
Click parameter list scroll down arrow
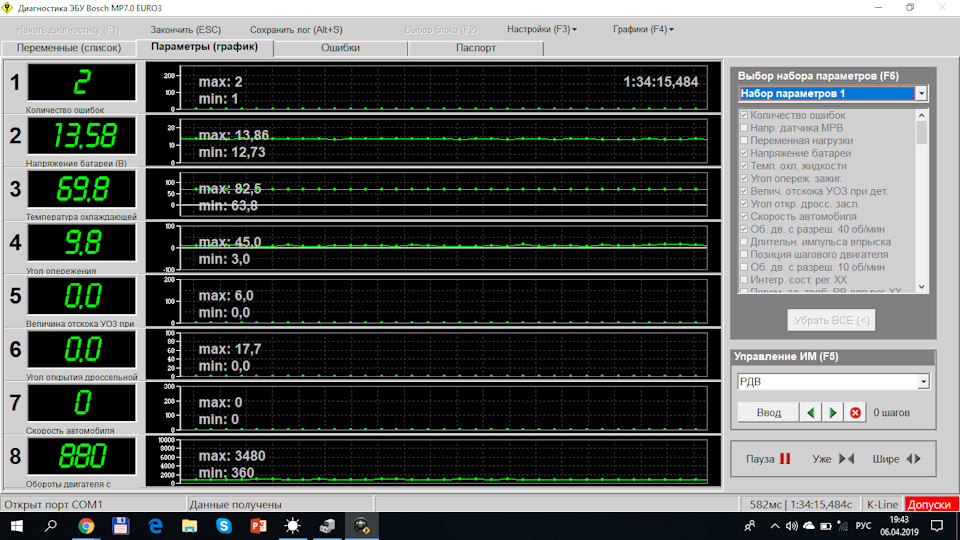pos(921,287)
